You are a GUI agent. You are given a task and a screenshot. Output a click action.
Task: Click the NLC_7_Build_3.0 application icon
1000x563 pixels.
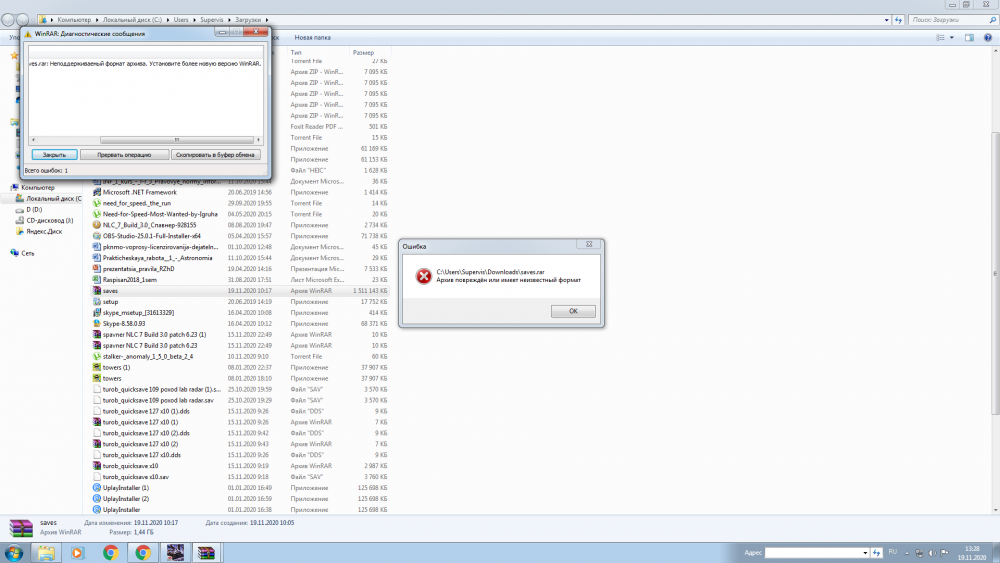point(97,225)
